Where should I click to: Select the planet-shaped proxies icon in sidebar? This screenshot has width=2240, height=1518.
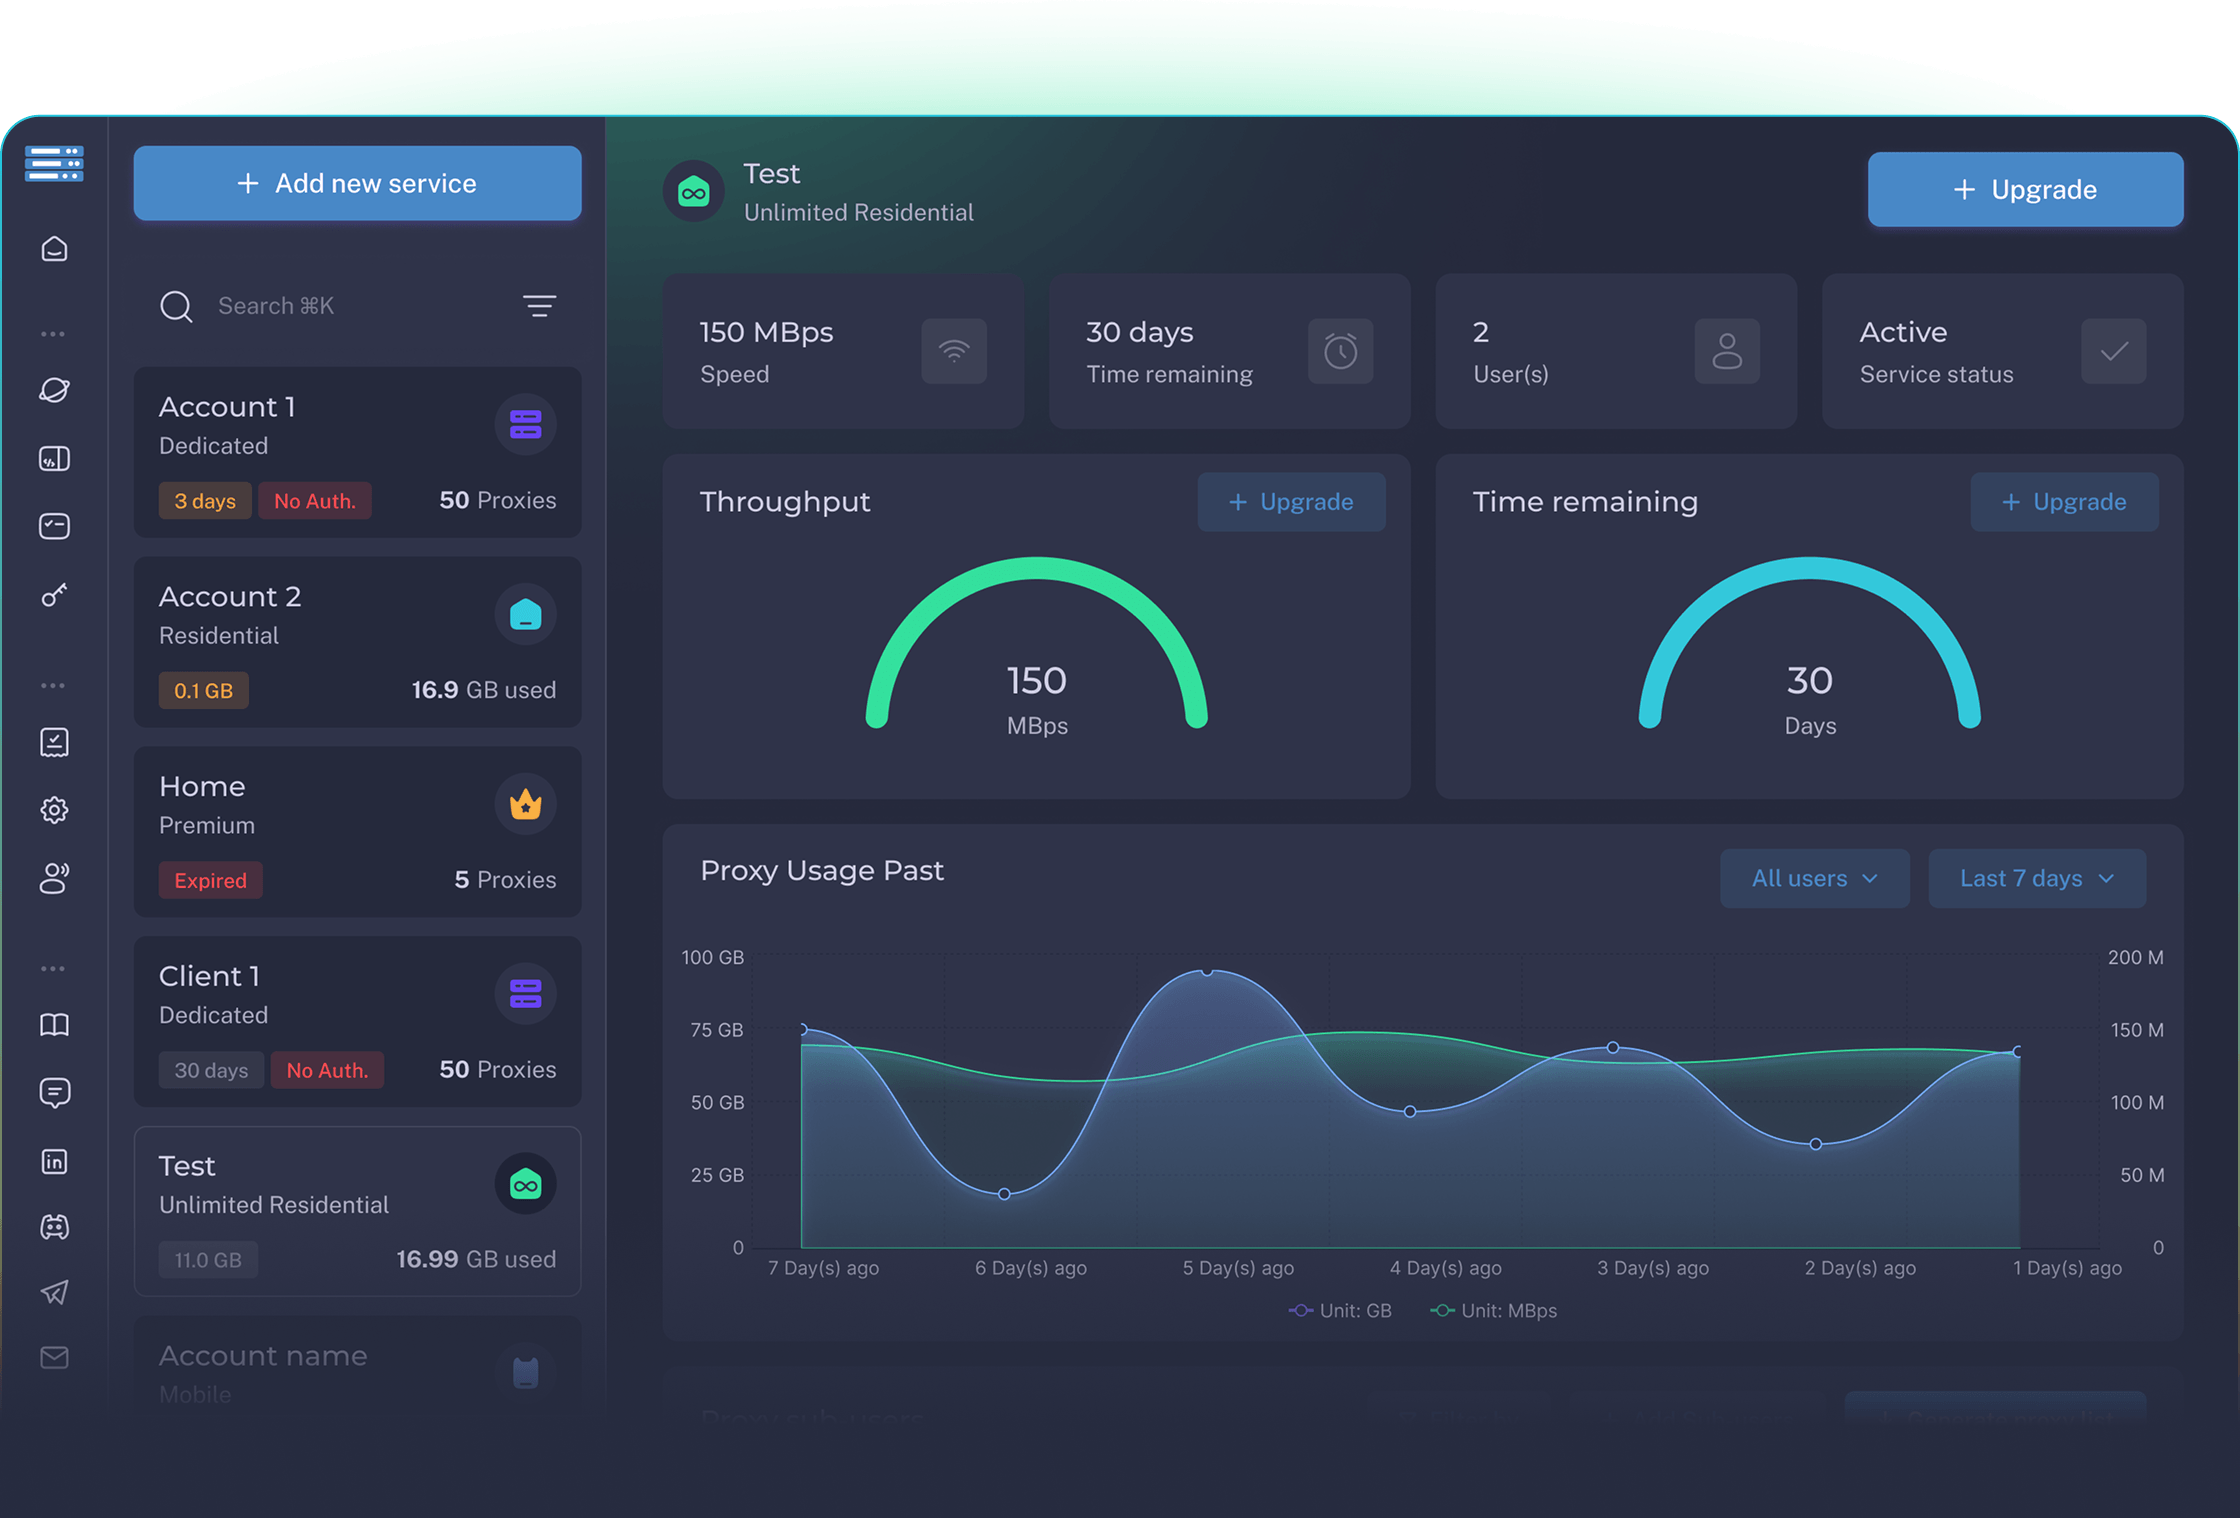click(55, 390)
